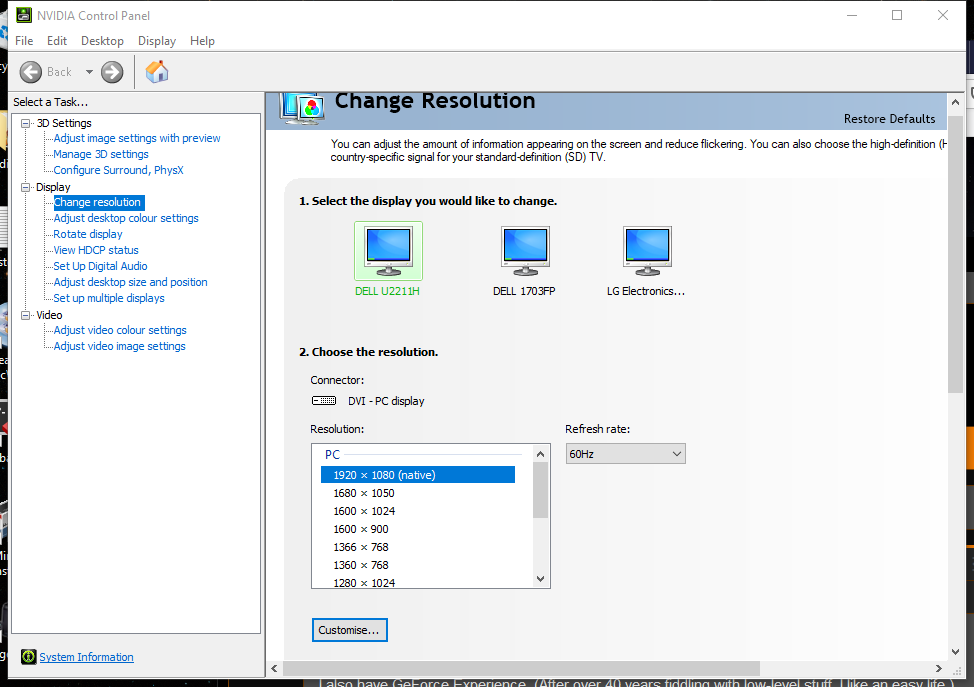Image resolution: width=974 pixels, height=687 pixels.
Task: Open Set up multiple displays
Action: [x=109, y=298]
